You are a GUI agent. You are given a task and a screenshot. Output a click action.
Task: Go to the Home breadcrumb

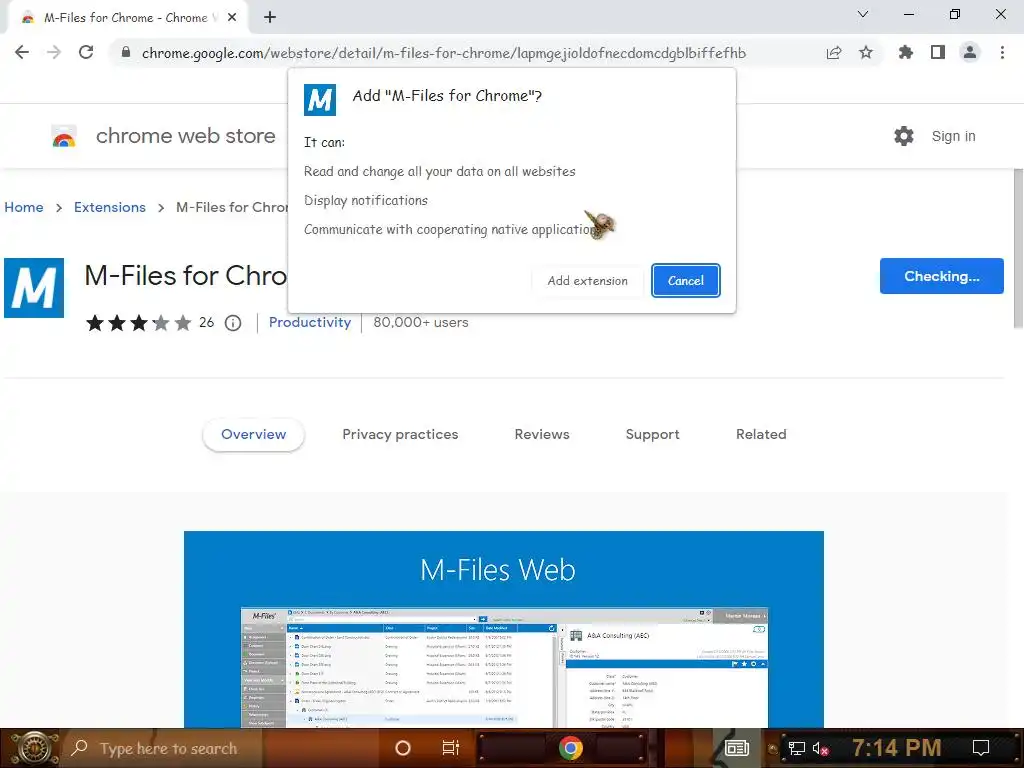(x=24, y=207)
